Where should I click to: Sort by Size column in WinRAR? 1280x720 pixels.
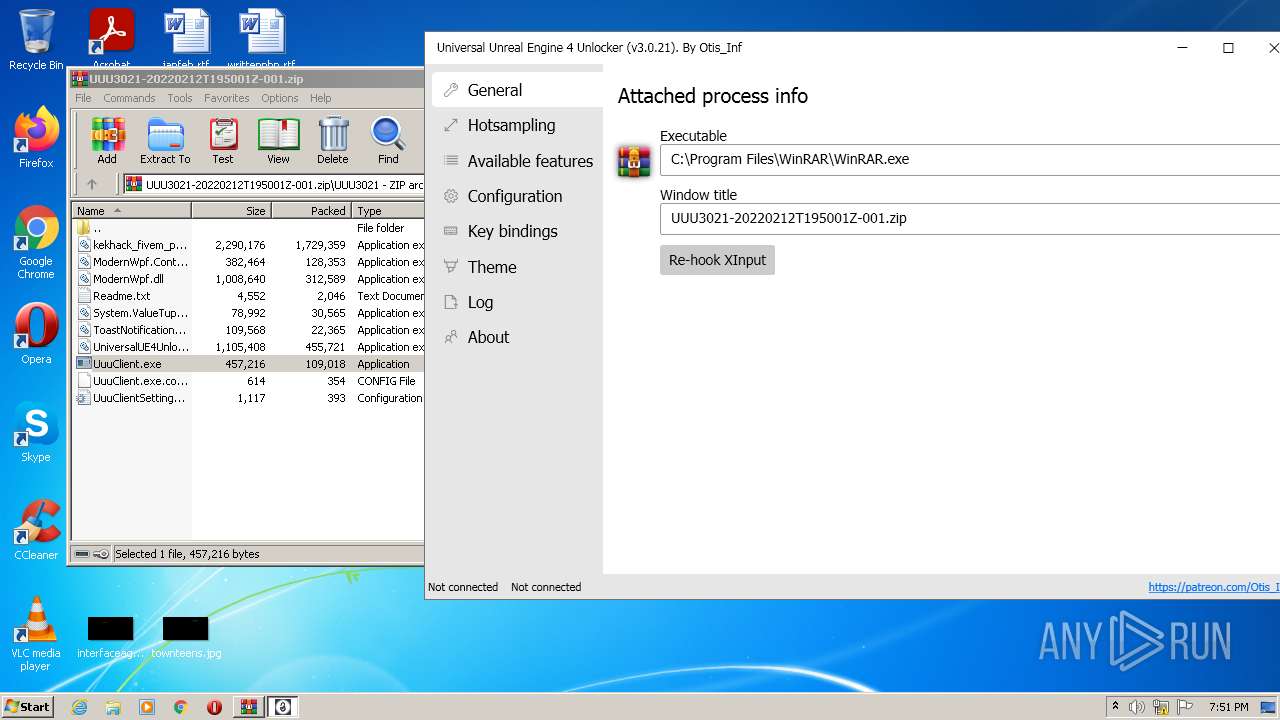point(232,211)
